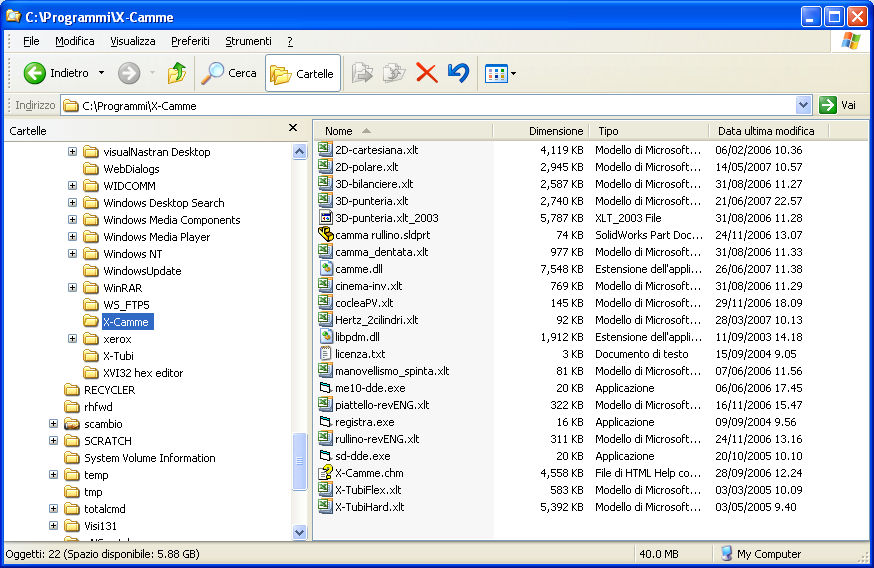Viewport: 874px width, 568px height.
Task: Open the ? help menu
Action: pyautogui.click(x=290, y=41)
